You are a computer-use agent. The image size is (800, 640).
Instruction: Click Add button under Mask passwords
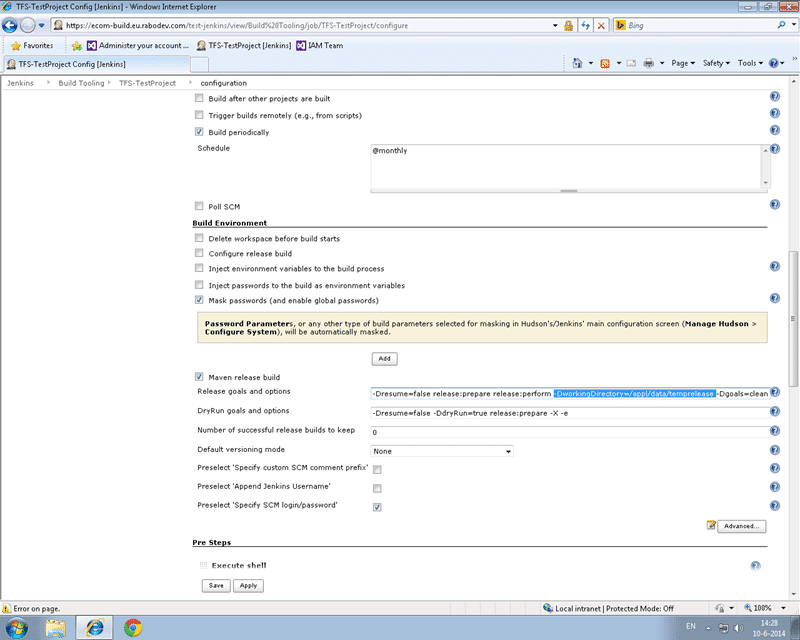click(385, 359)
